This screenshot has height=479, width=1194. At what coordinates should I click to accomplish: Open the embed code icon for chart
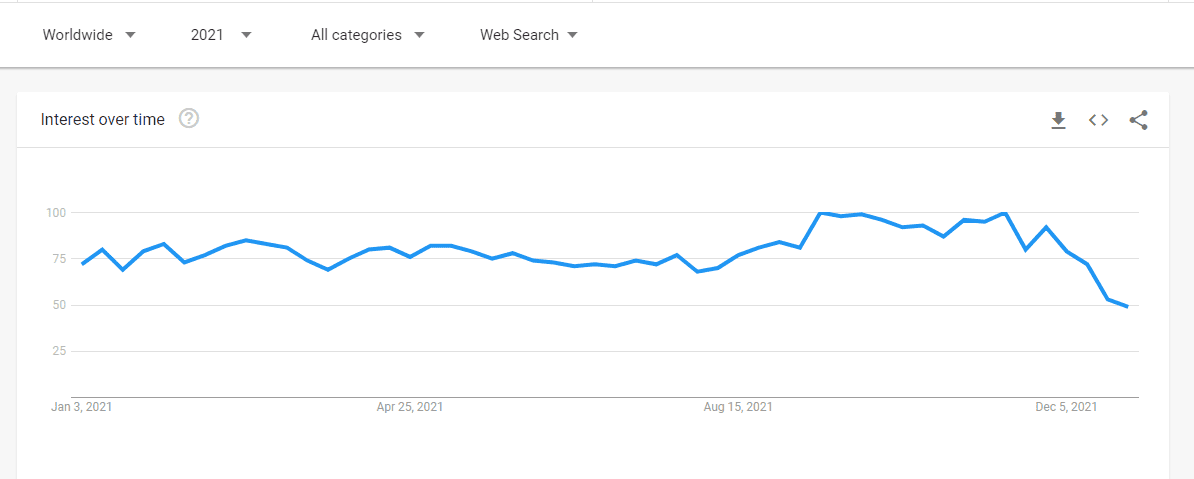pos(1098,120)
